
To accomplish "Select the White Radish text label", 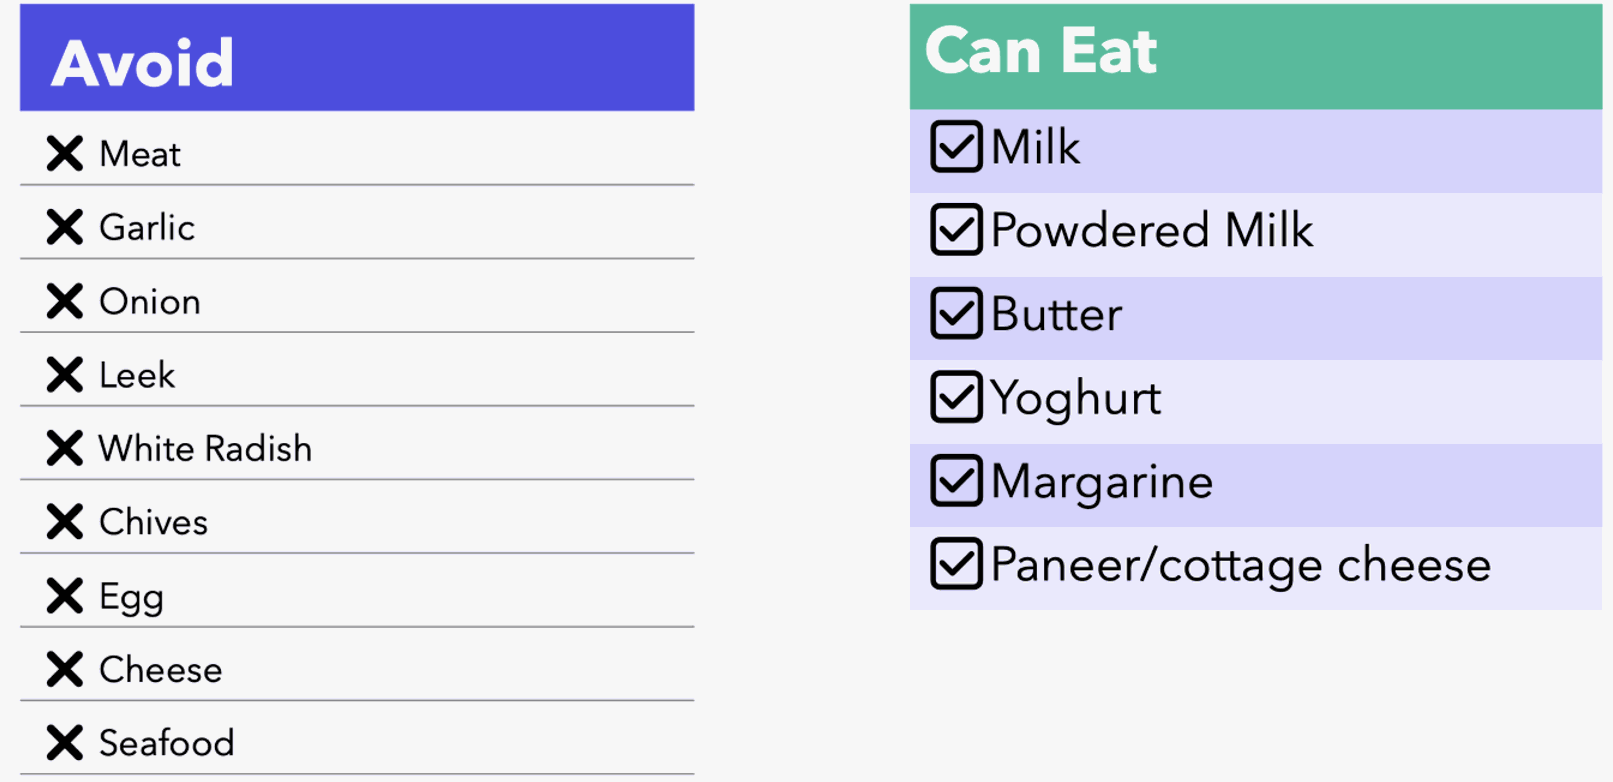I will 205,449.
